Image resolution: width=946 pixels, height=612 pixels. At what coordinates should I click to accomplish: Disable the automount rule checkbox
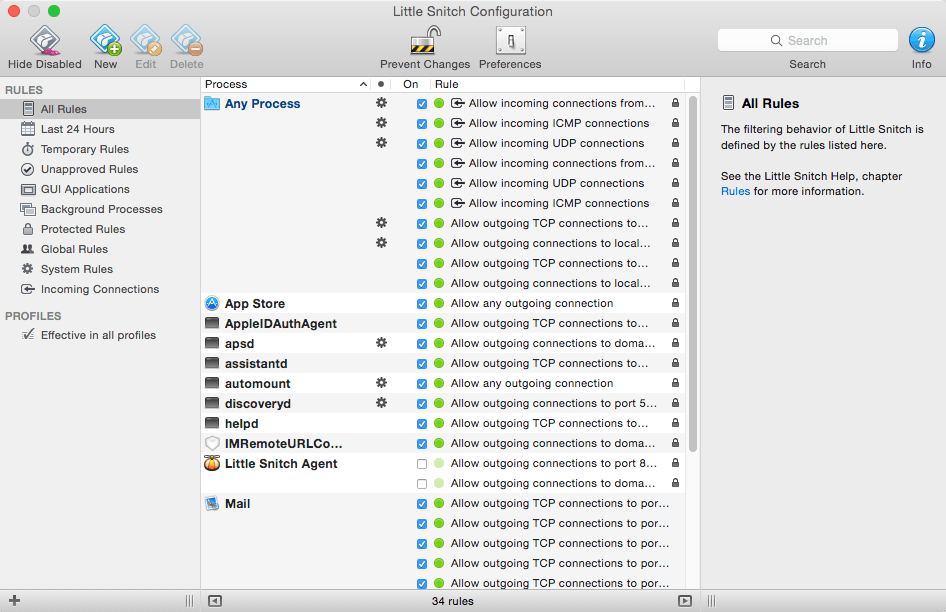coord(422,383)
